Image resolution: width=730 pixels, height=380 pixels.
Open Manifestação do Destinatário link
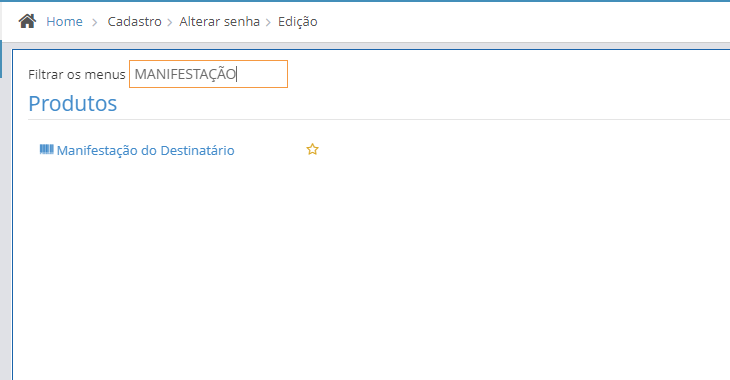(x=145, y=150)
